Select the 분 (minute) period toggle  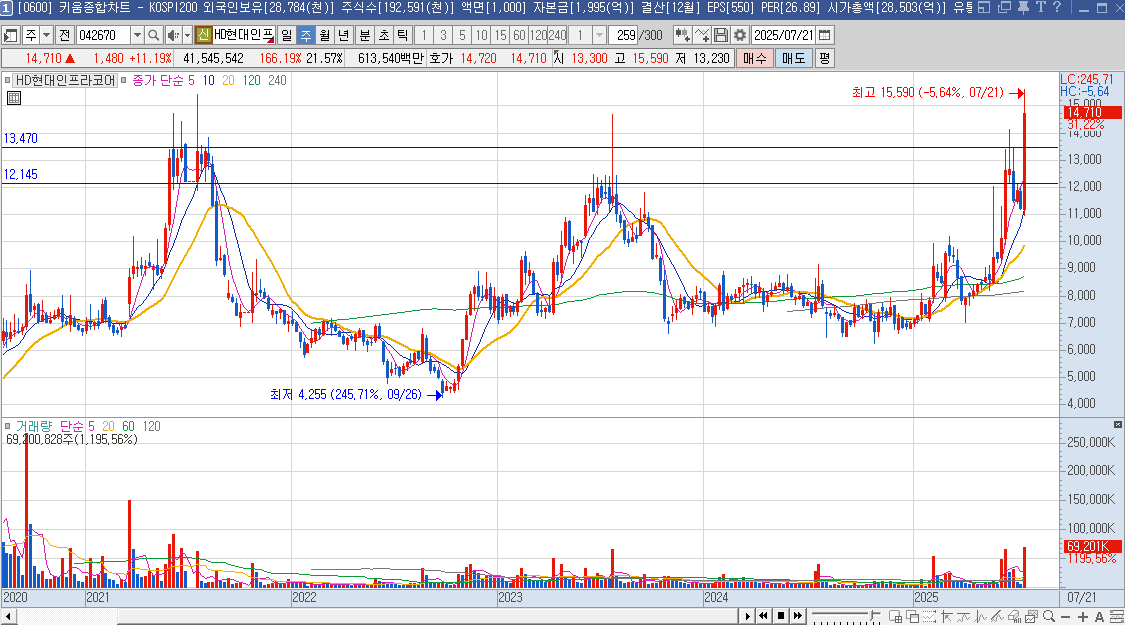coord(364,35)
